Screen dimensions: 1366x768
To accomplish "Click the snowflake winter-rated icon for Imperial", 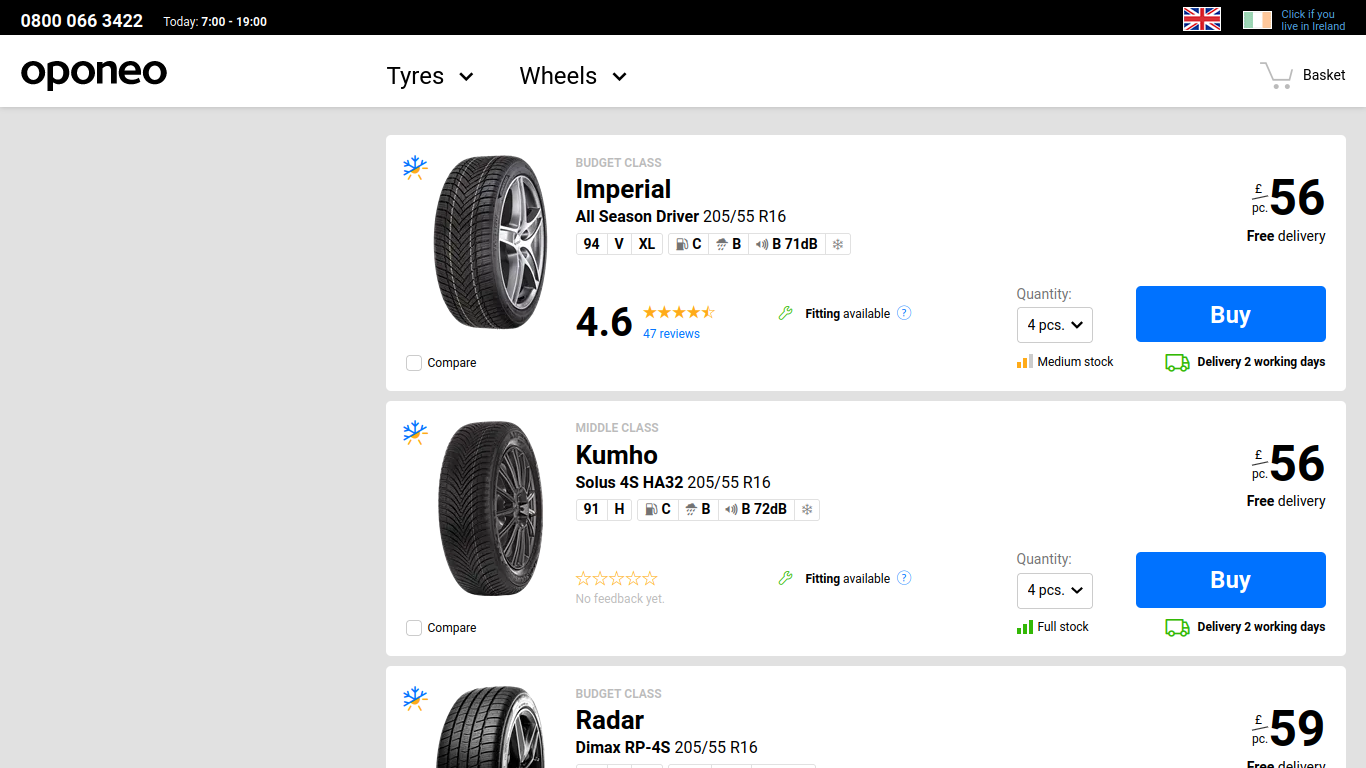I will click(838, 244).
